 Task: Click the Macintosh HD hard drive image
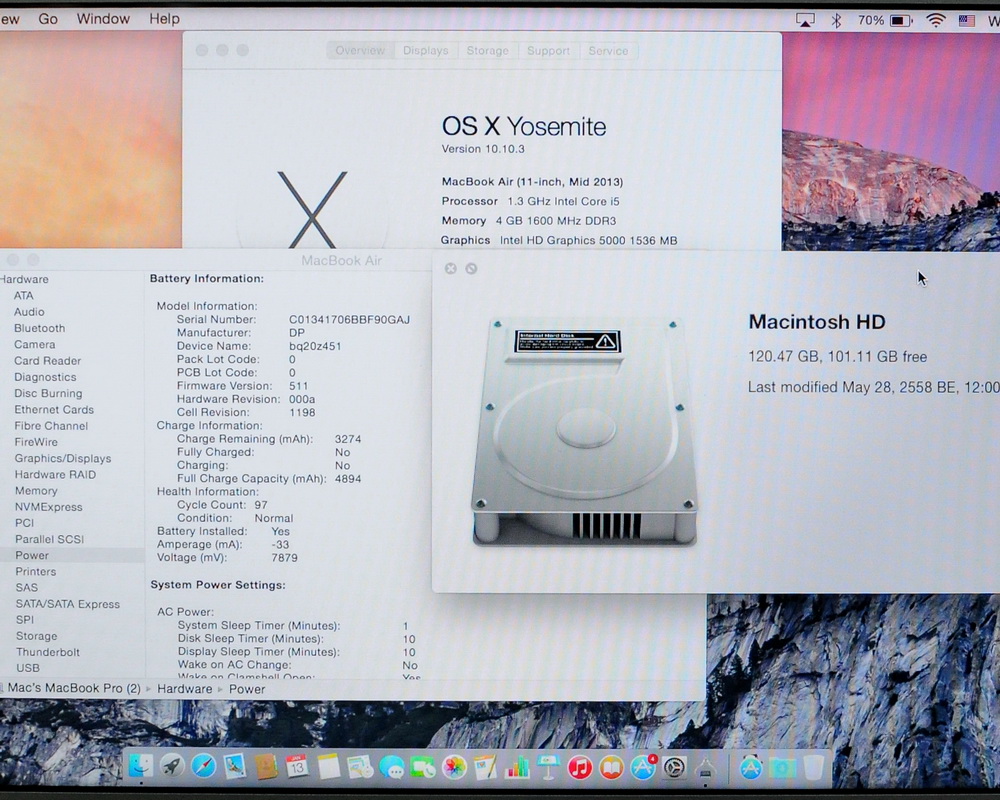click(584, 432)
